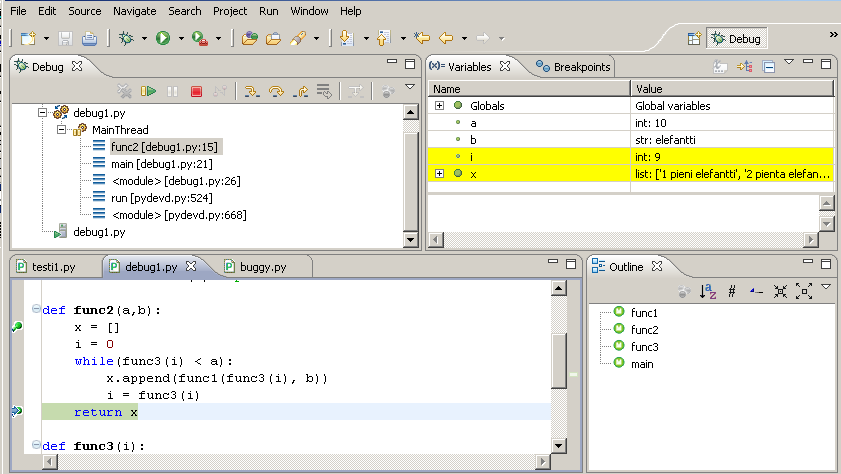Toggle alphabetical sort in Outline view
Viewport: 841px width, 474px height.
708,291
